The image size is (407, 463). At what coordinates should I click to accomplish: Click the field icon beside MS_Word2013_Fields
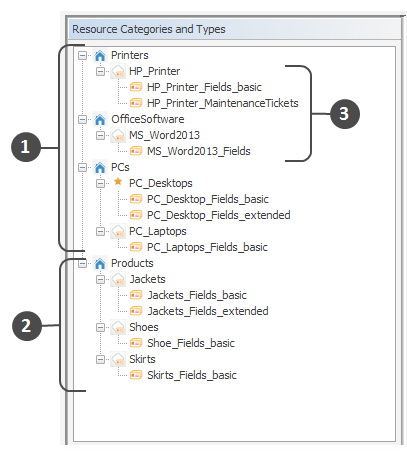pyautogui.click(x=136, y=151)
